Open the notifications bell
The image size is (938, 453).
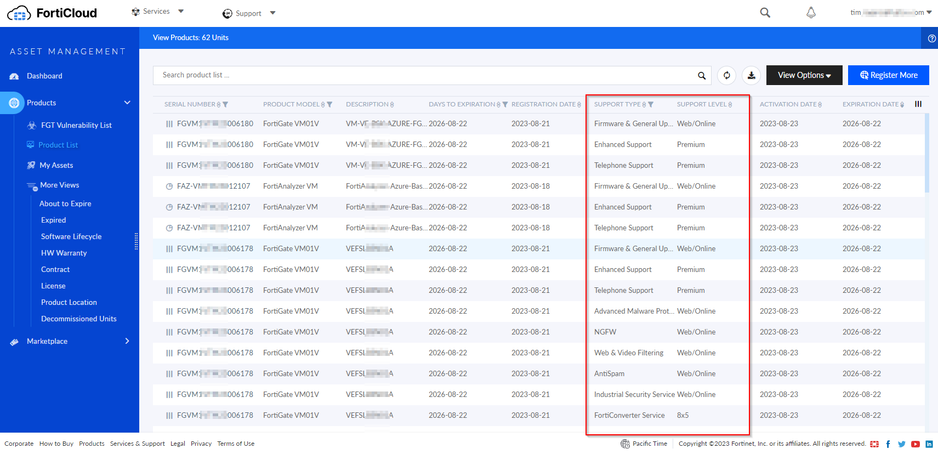coord(811,13)
